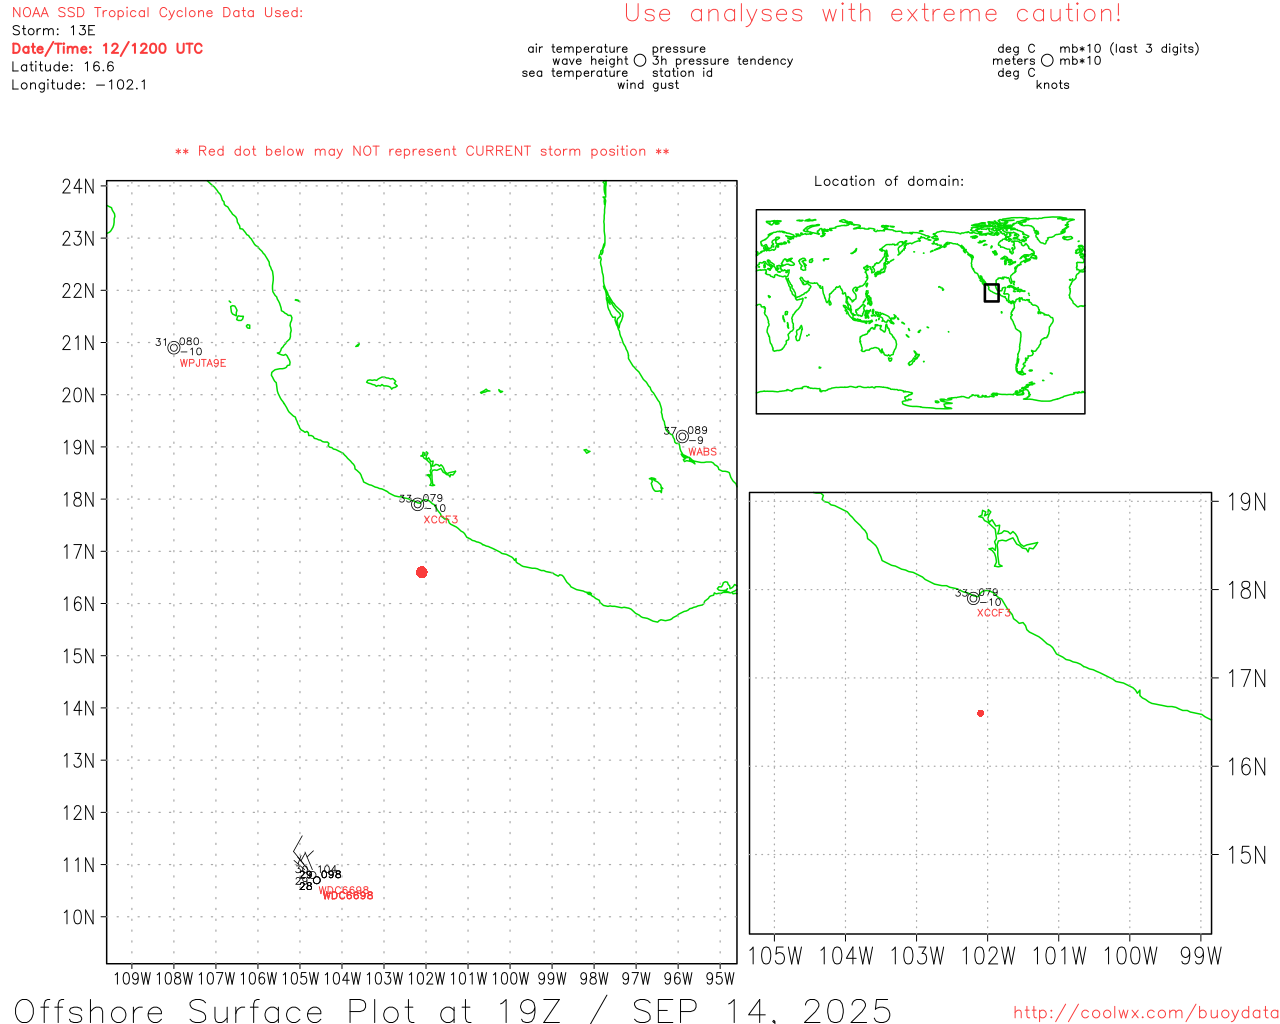Click the 'knots' legend label
1280x1024 pixels.
click(1053, 85)
